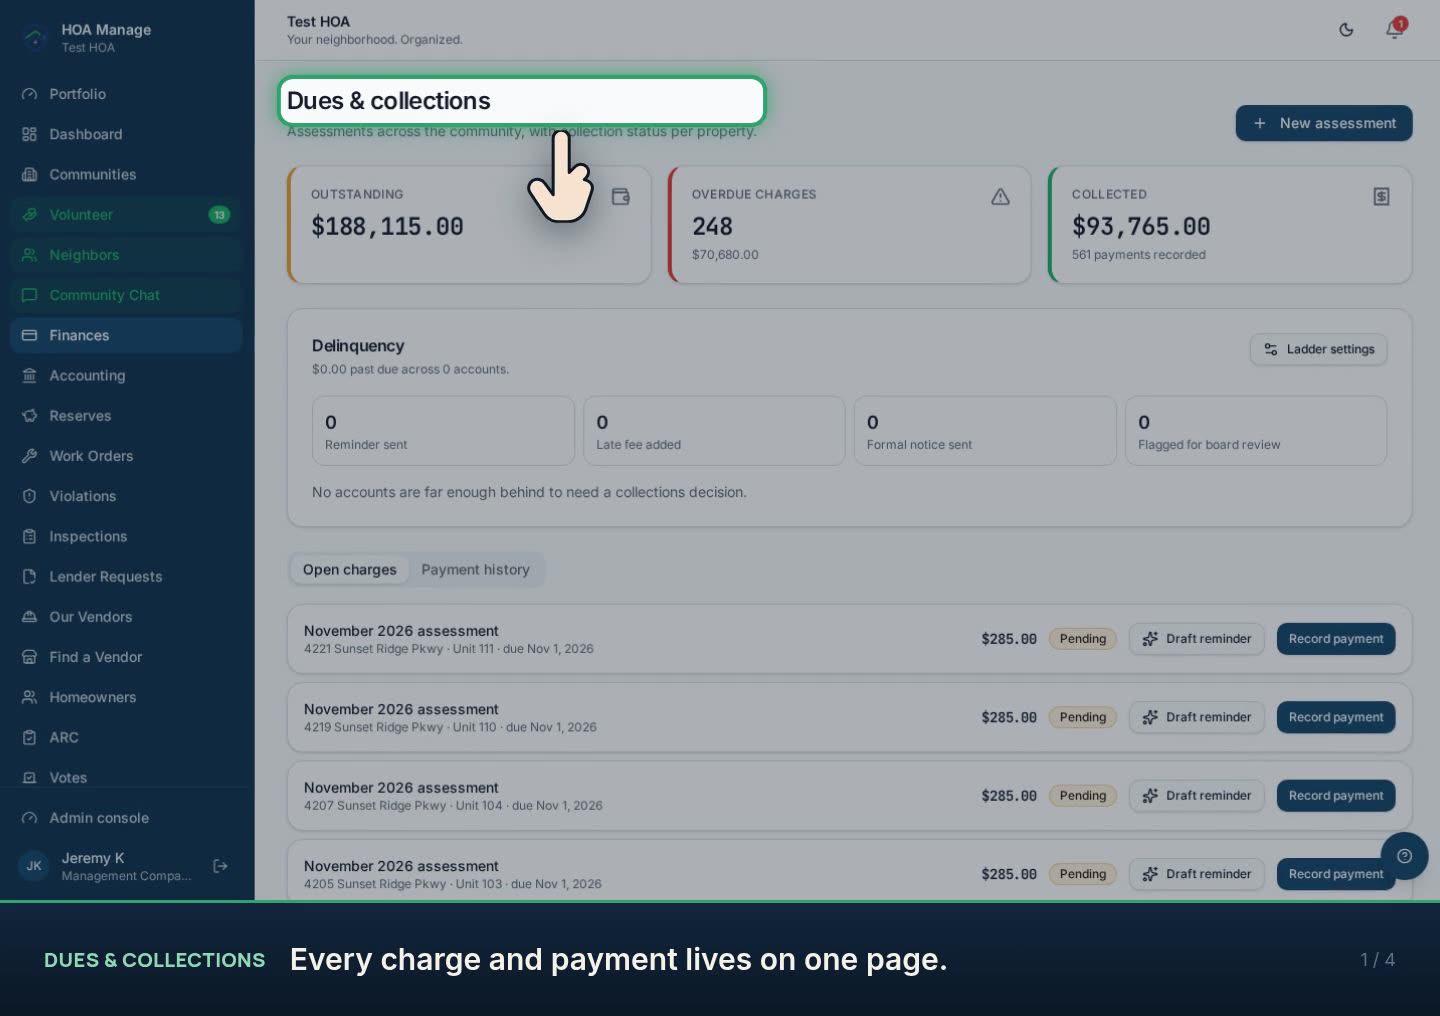Click the logout arrow icon beside Jeremy K

coord(221,866)
